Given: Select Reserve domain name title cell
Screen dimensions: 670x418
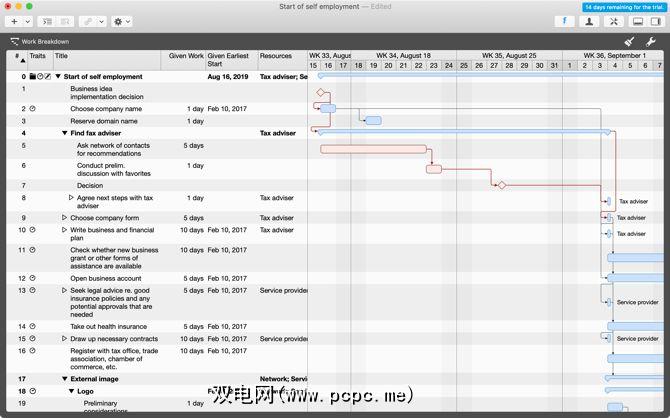Looking at the screenshot, I should (104, 121).
